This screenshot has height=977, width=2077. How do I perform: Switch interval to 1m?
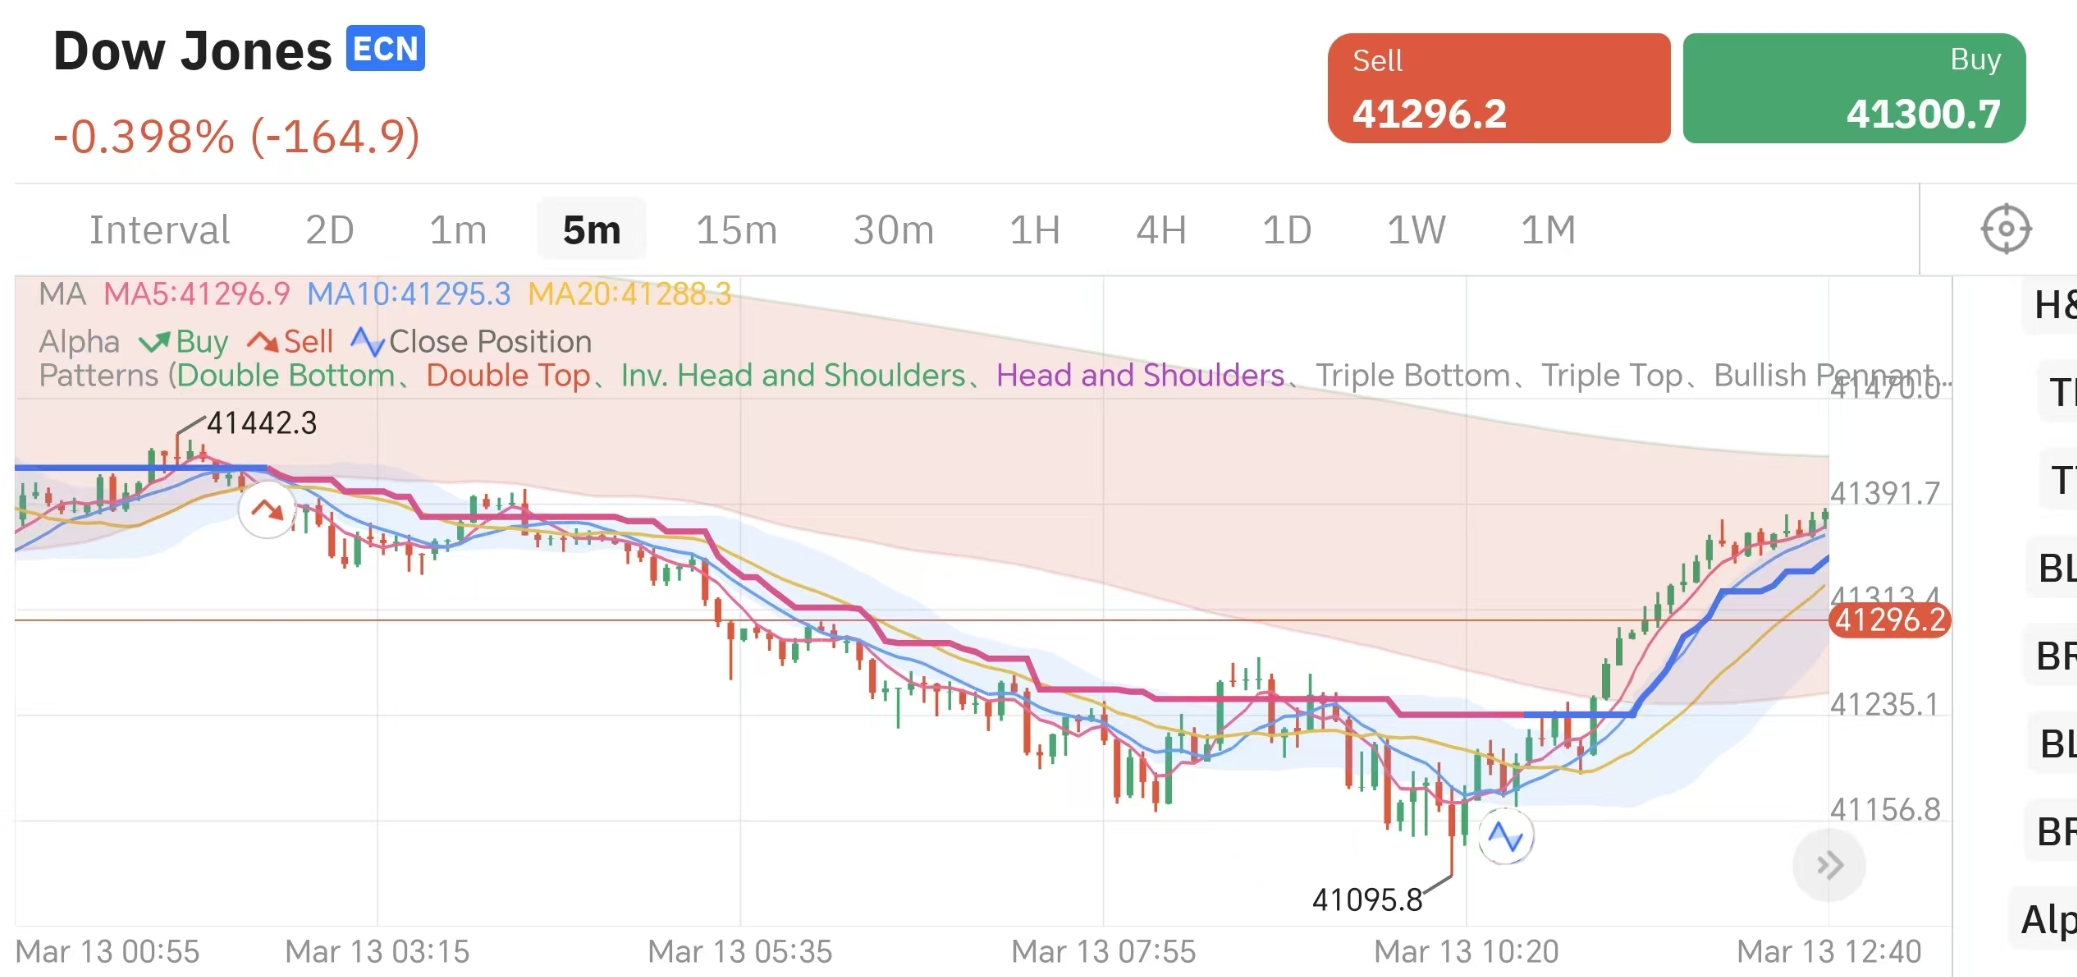coord(458,230)
